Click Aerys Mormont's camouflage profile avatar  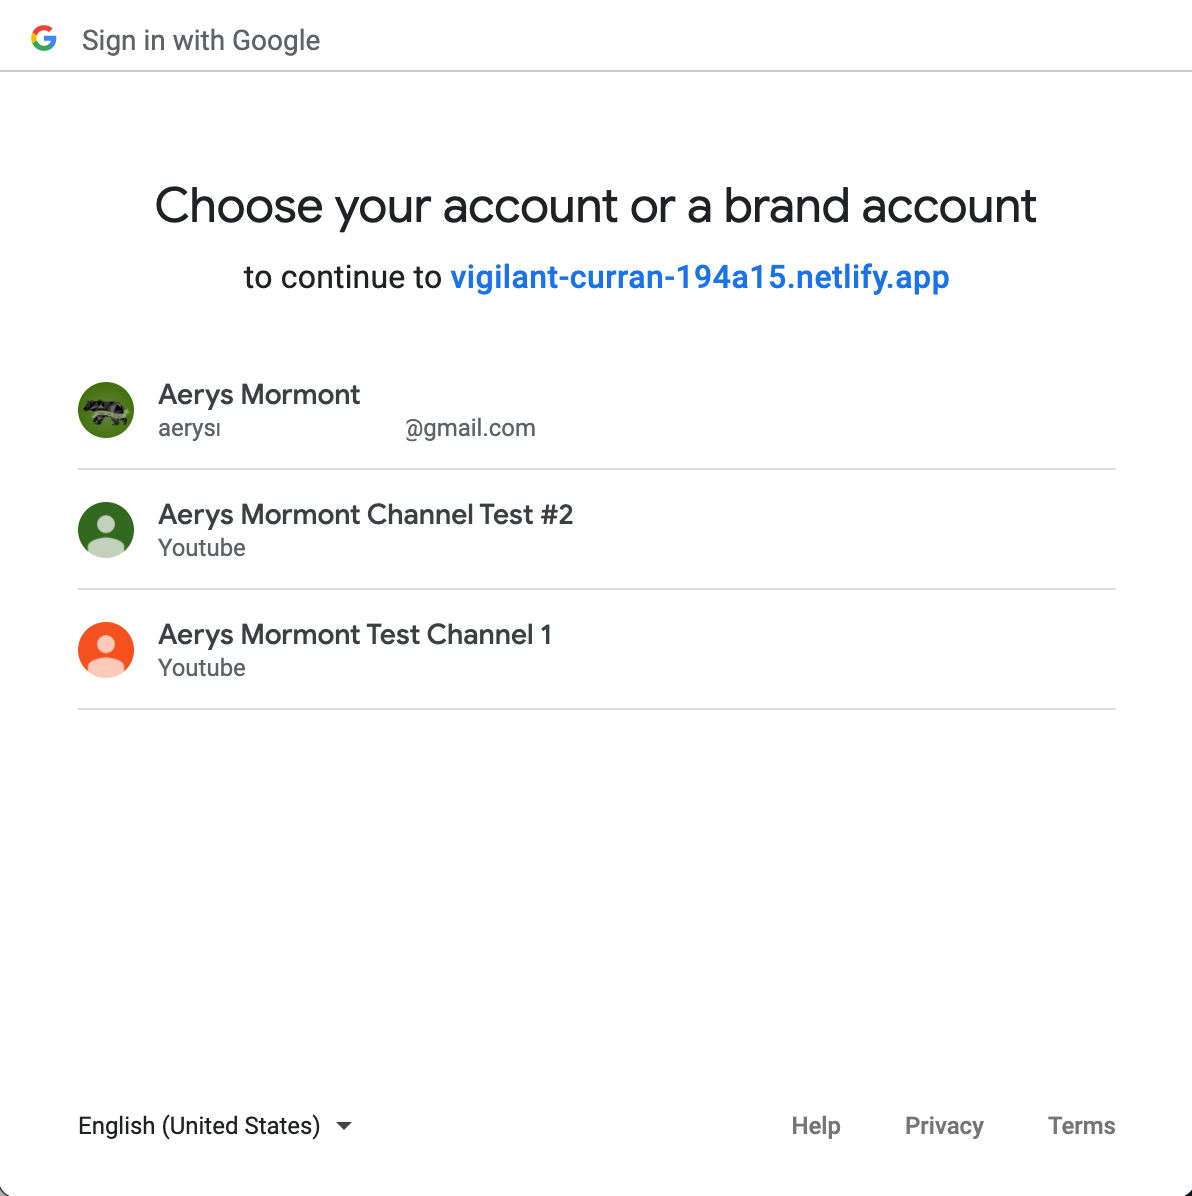tap(106, 410)
